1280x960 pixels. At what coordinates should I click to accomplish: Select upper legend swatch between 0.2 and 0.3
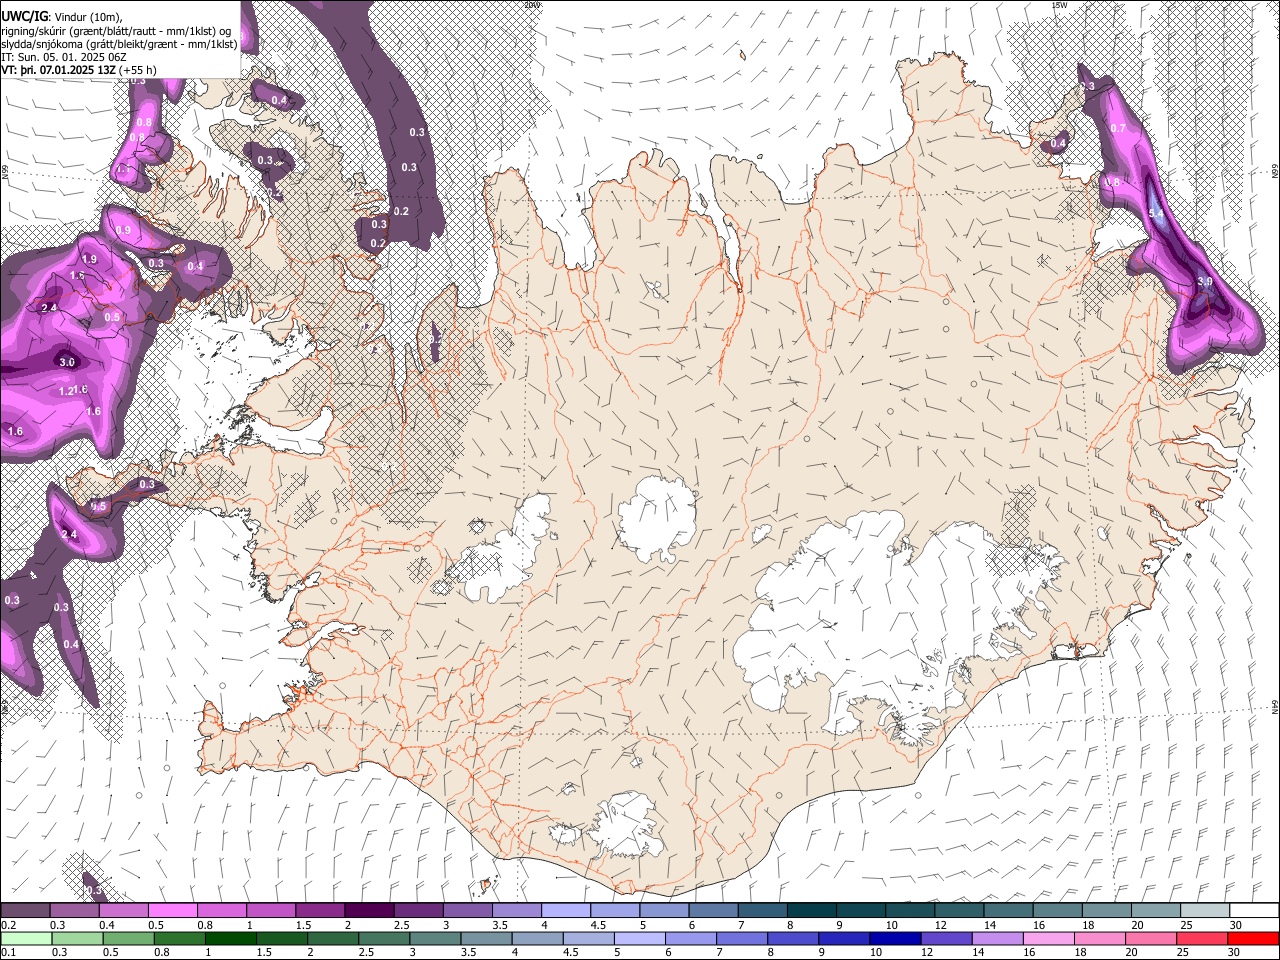click(25, 910)
